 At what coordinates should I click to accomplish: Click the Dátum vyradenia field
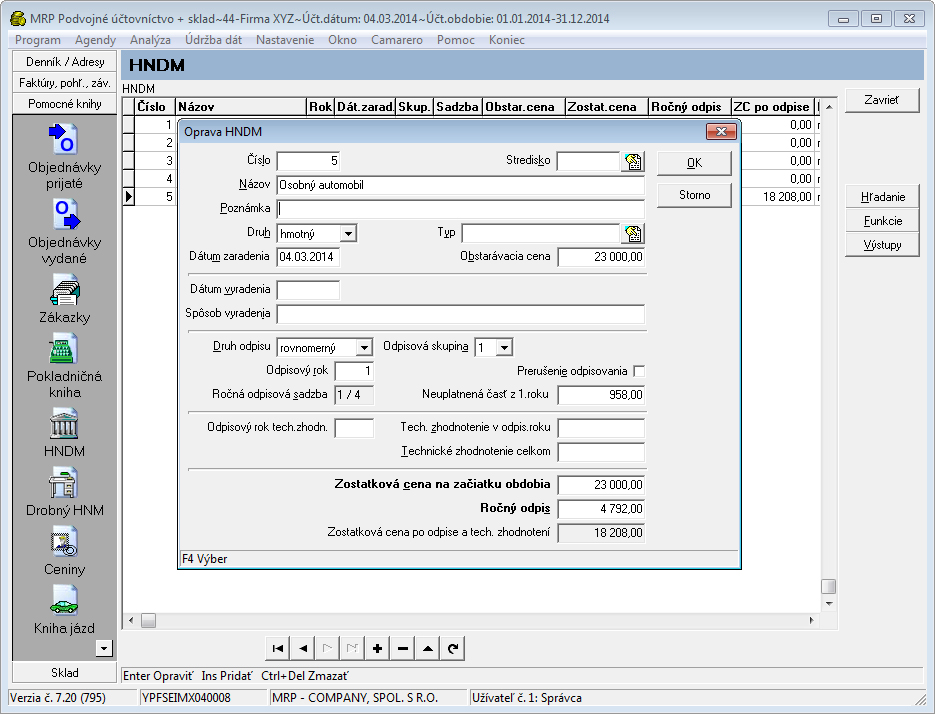pyautogui.click(x=308, y=290)
